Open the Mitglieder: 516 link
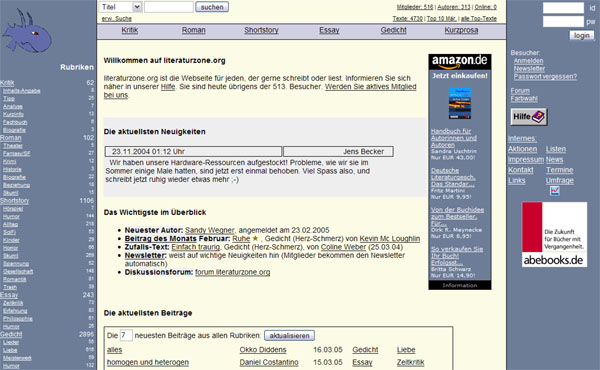This screenshot has width=600, height=370. (x=415, y=7)
